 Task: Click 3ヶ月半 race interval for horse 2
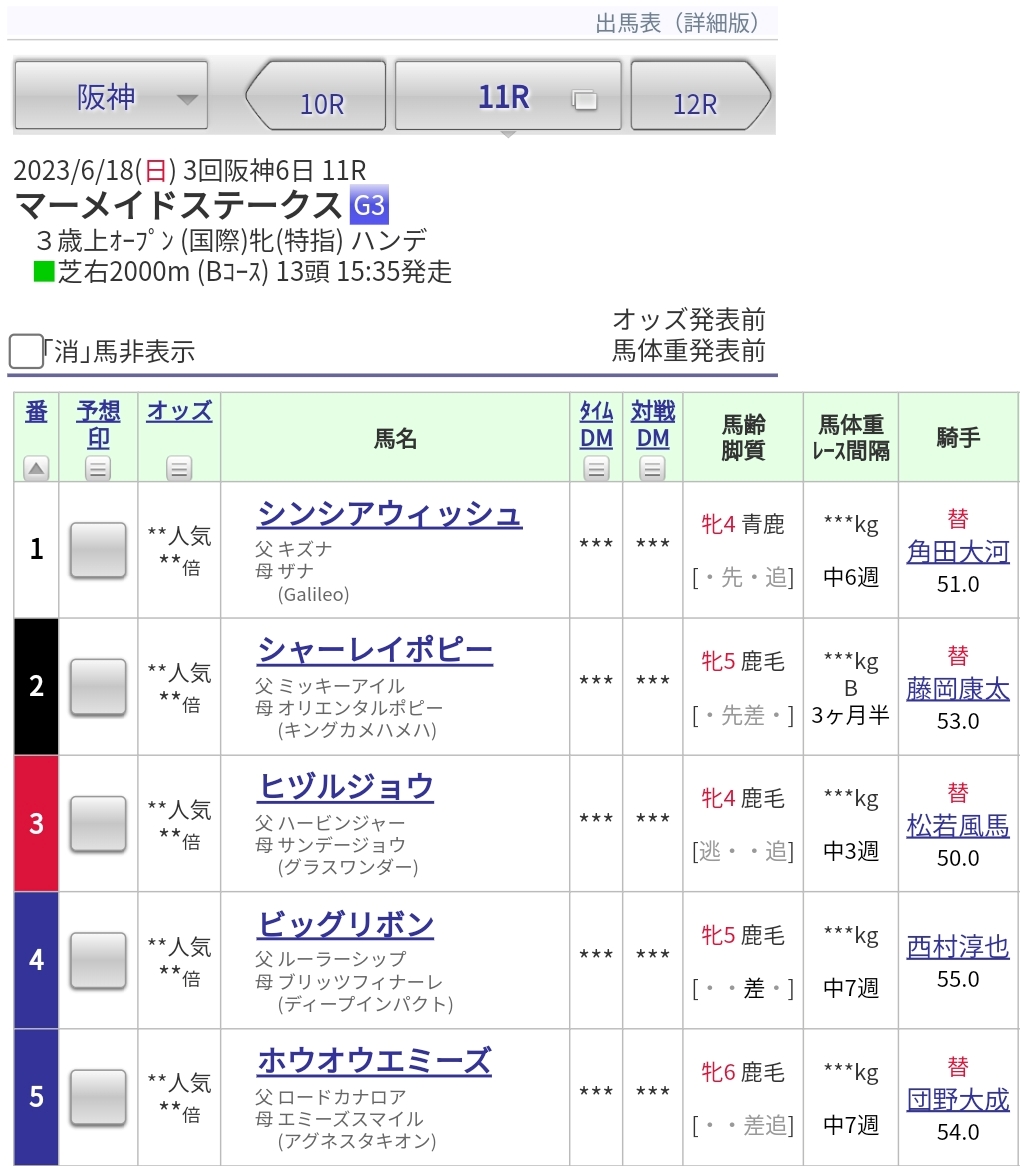850,715
